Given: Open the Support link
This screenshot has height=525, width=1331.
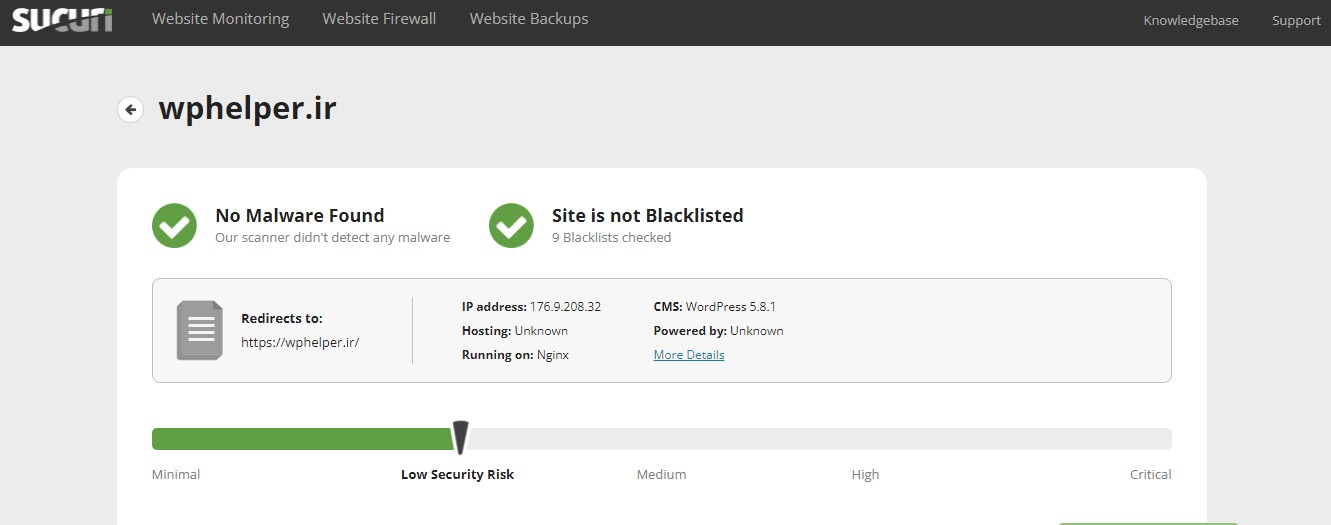Looking at the screenshot, I should pos(1296,20).
